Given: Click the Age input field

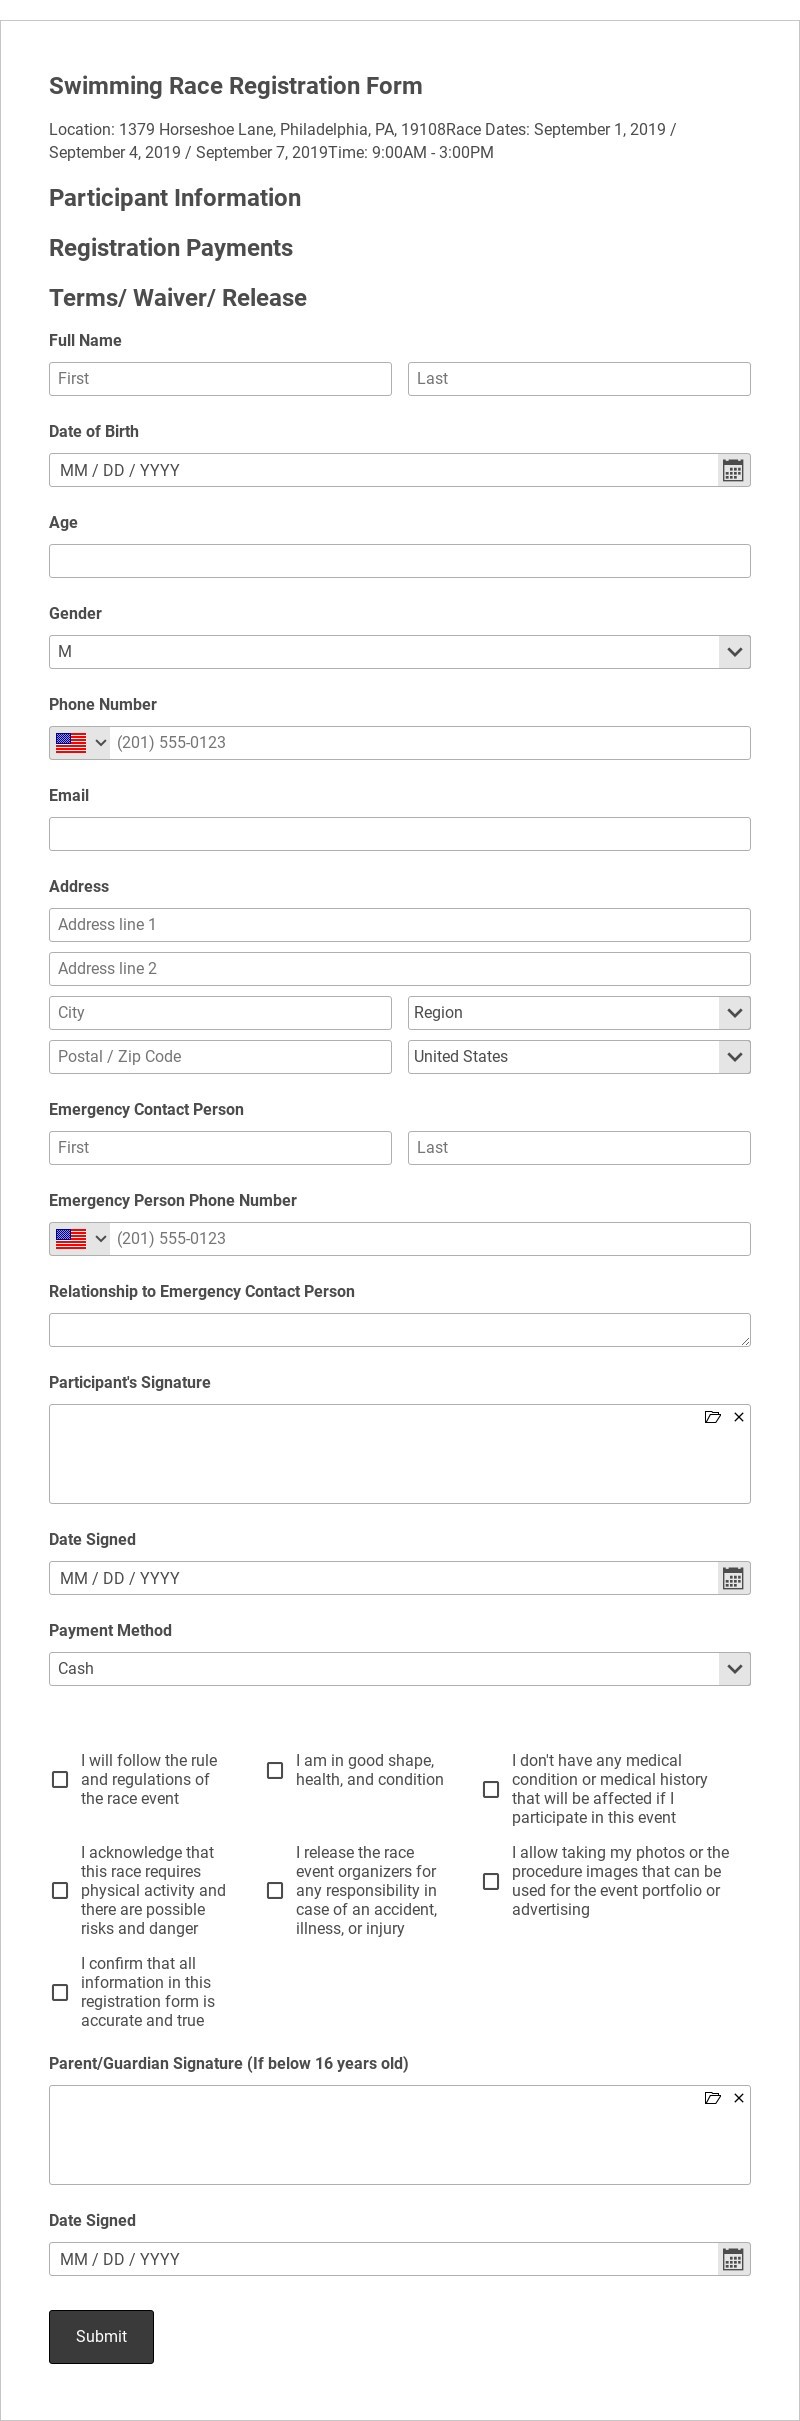Looking at the screenshot, I should point(400,561).
